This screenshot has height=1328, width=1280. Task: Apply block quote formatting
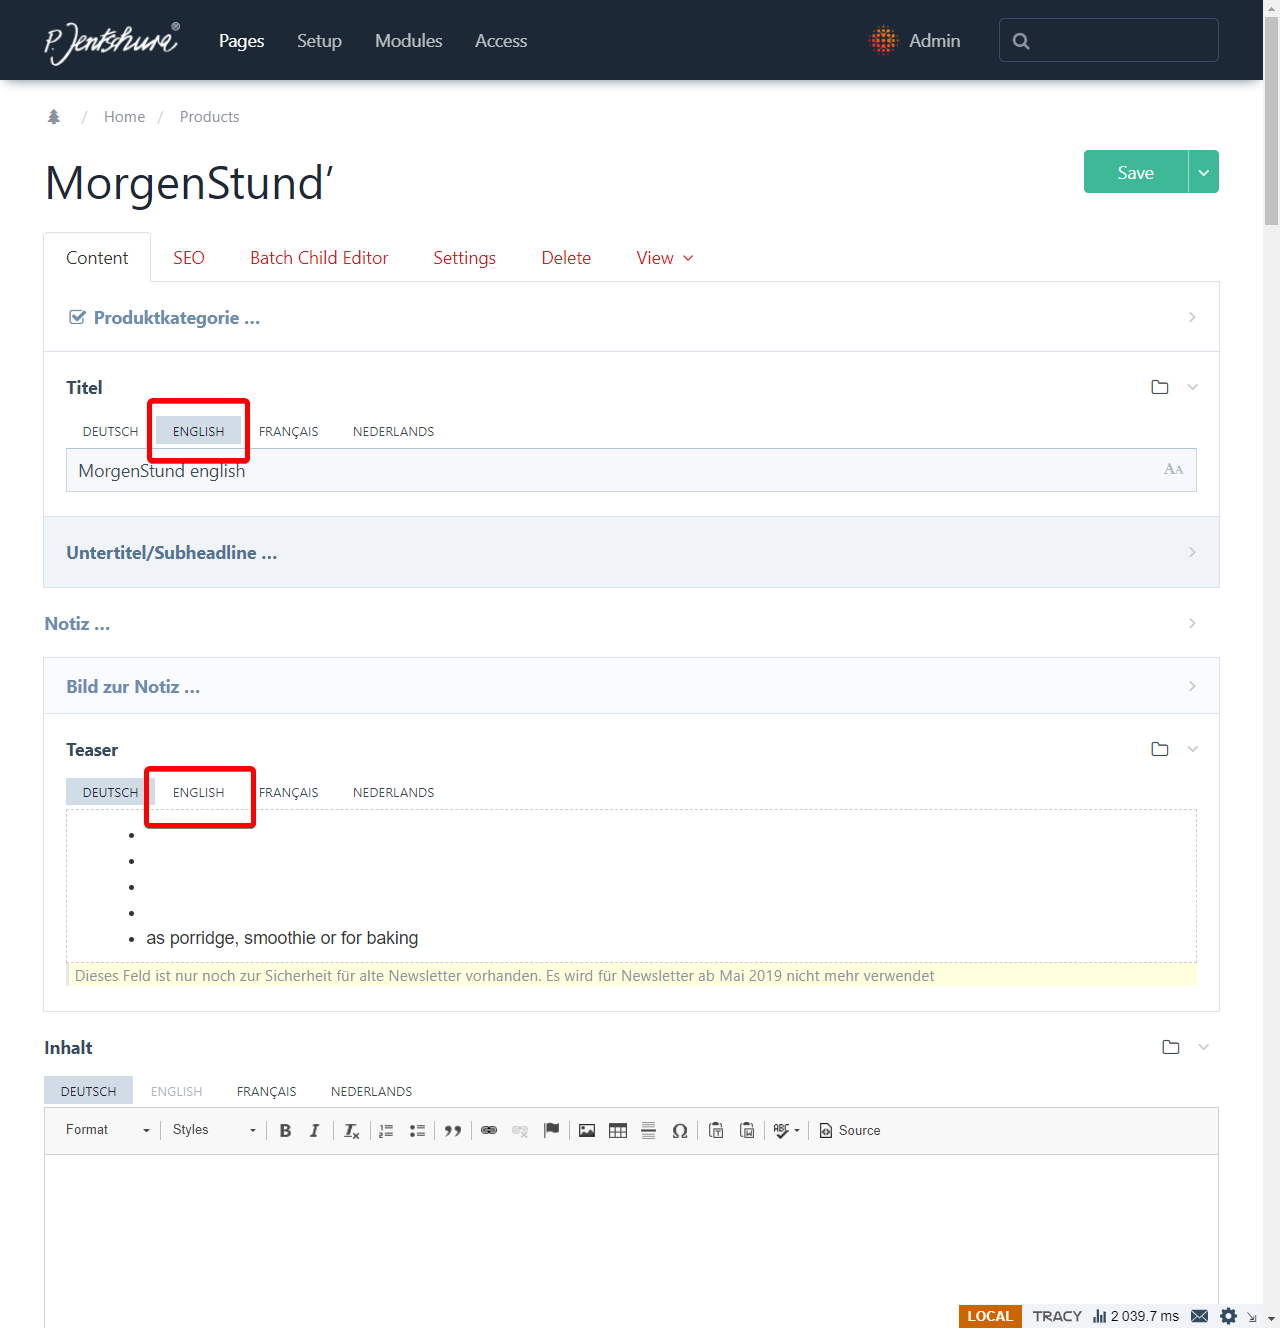453,1131
